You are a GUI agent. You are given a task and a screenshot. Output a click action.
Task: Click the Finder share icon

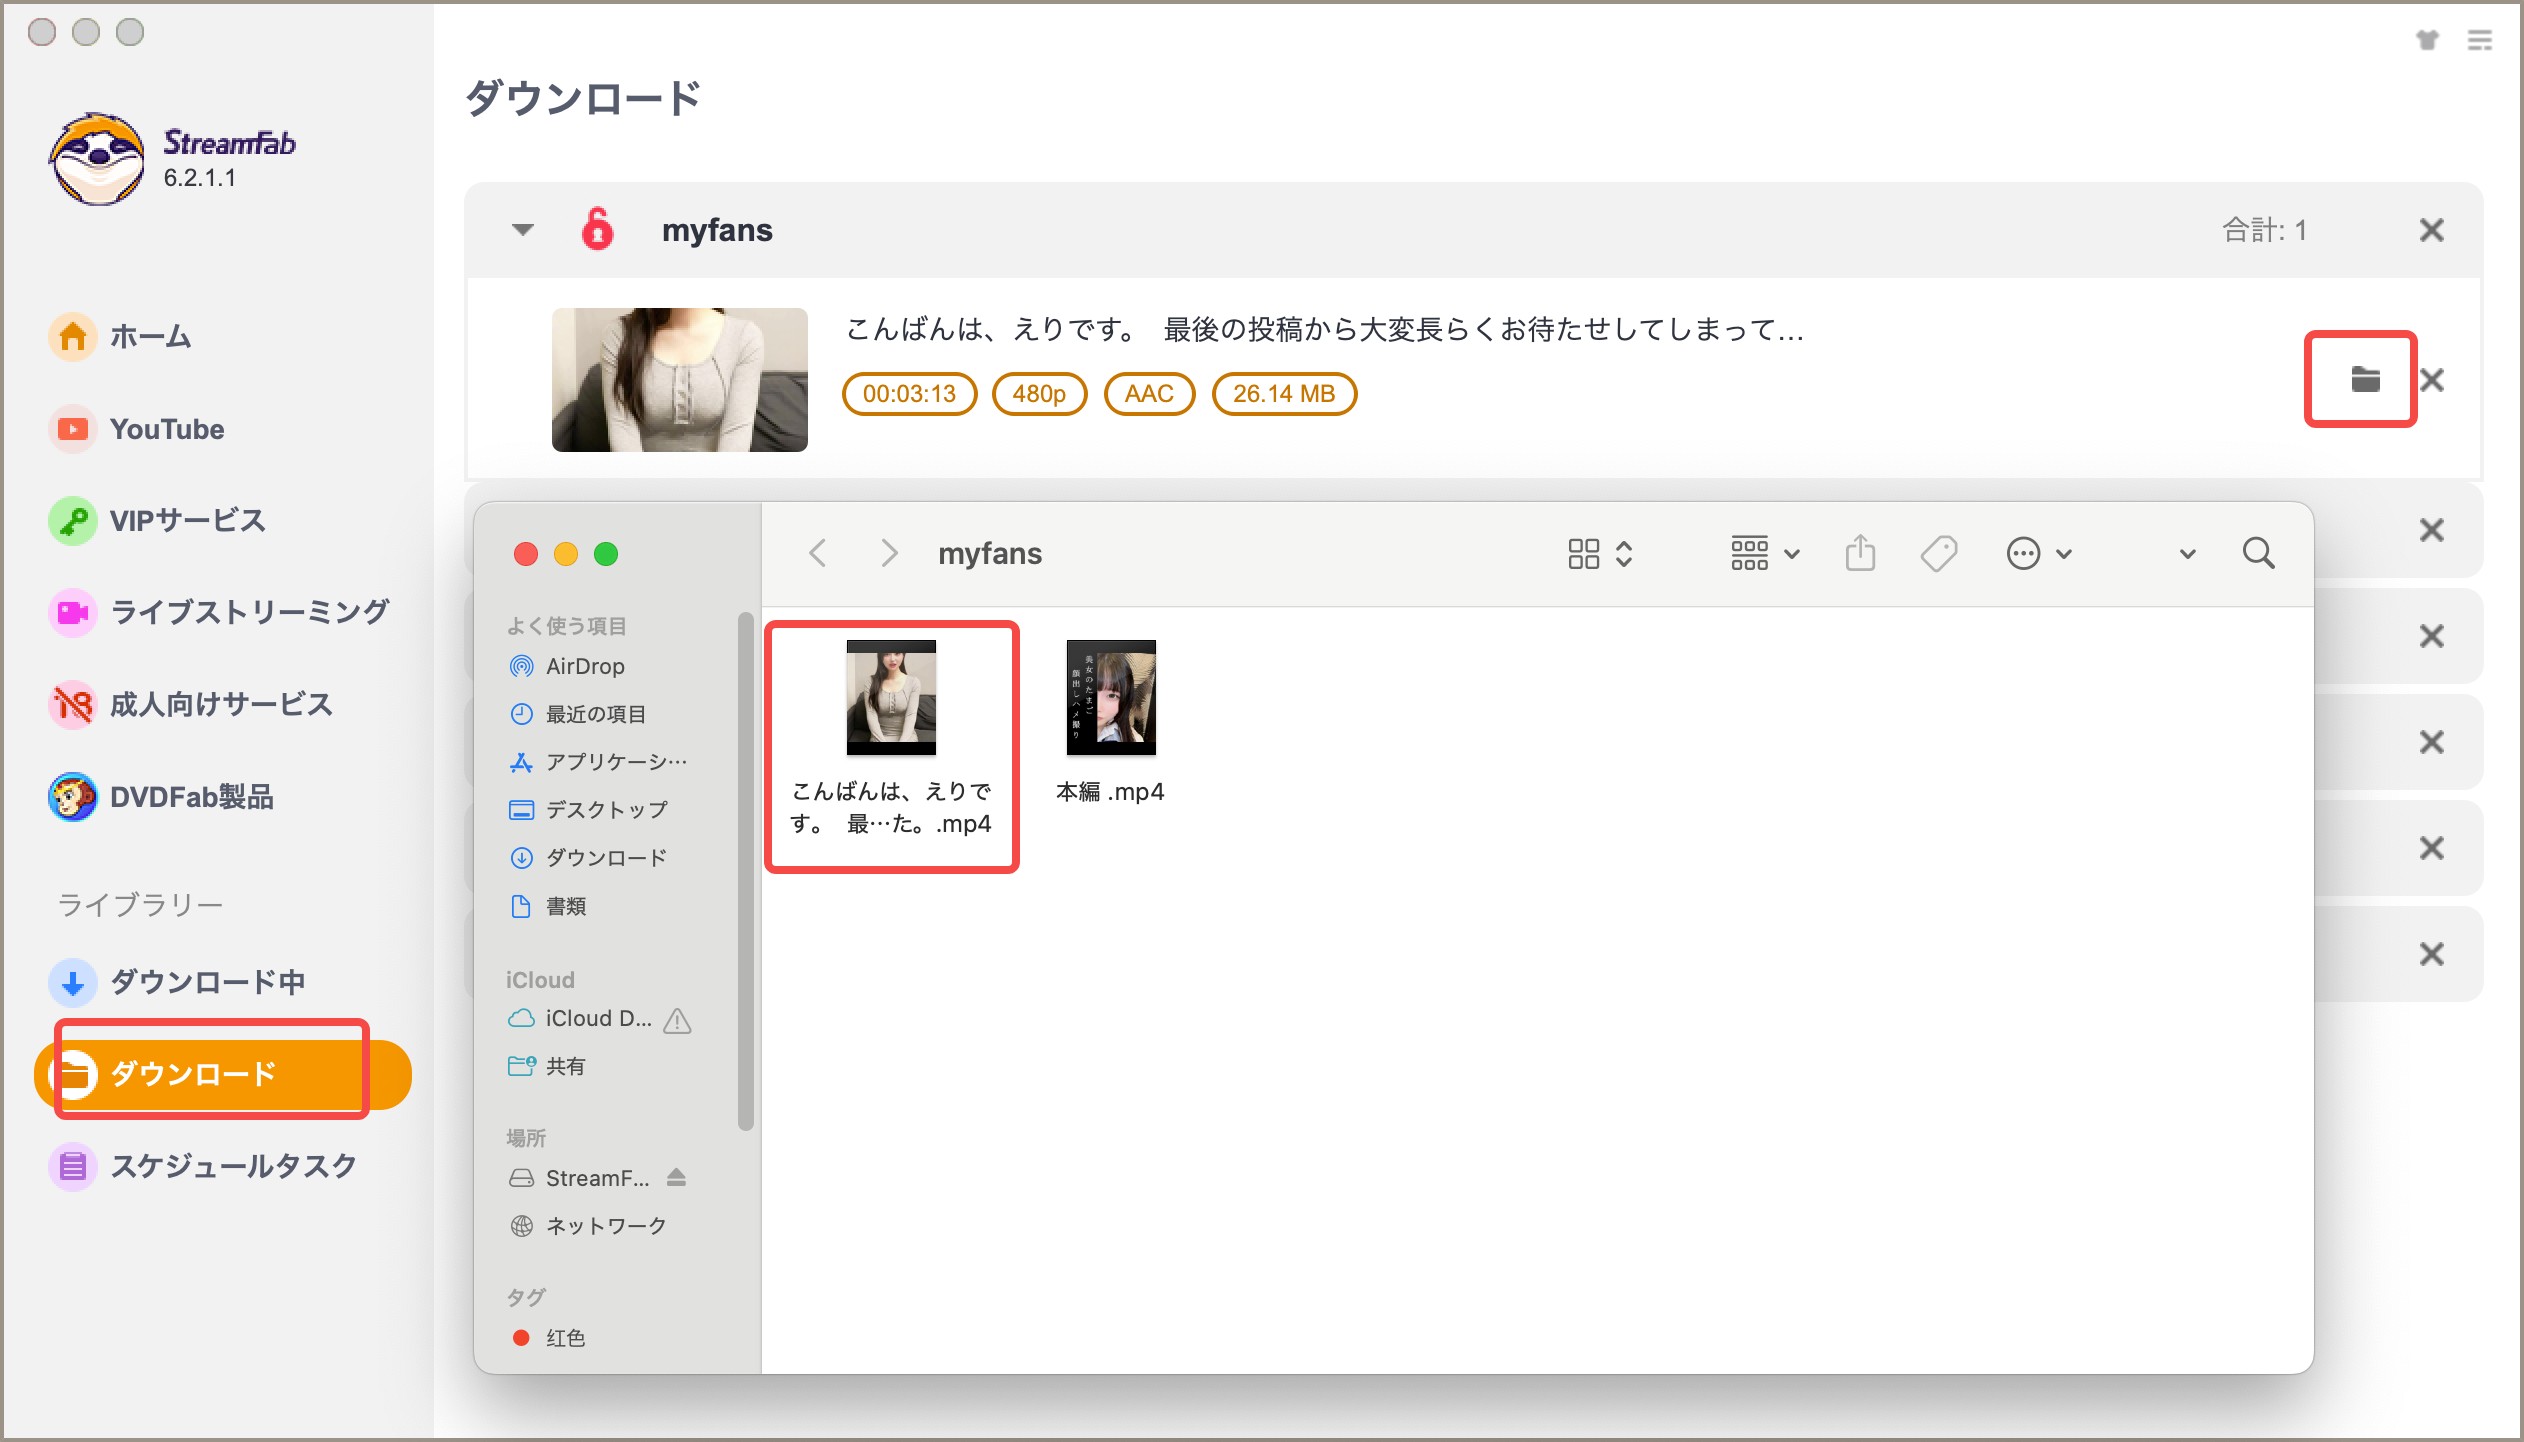click(x=1860, y=553)
